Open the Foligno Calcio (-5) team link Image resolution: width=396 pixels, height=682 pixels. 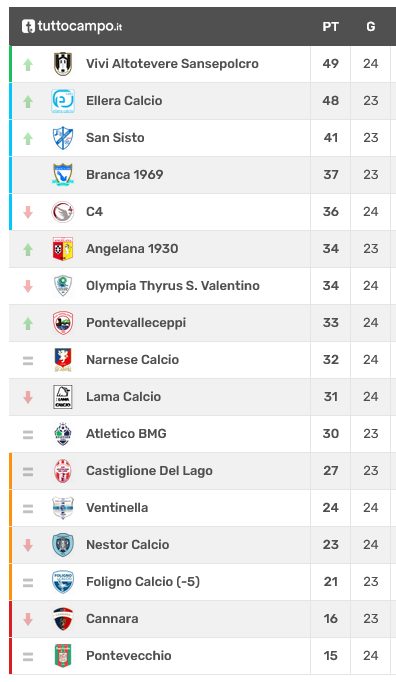[x=143, y=582]
